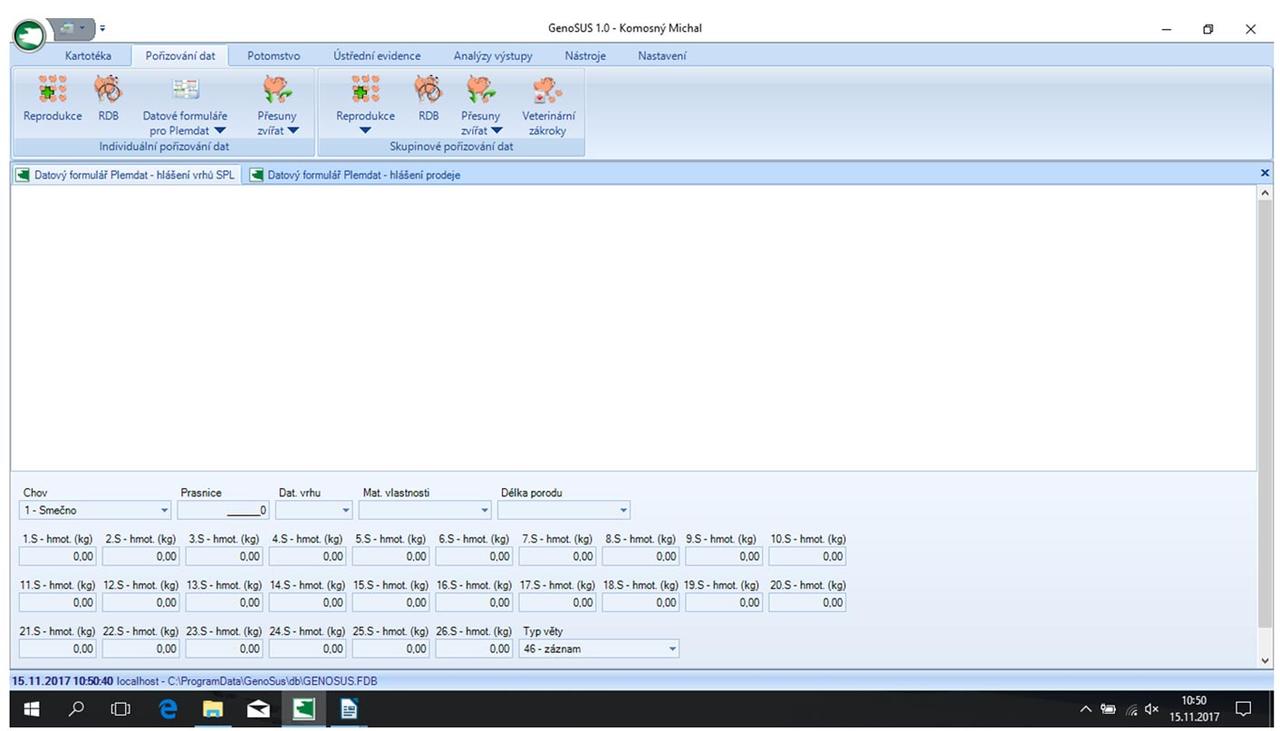Click the 8.S - hmot. (kg) field
1280x731 pixels.
(641, 556)
